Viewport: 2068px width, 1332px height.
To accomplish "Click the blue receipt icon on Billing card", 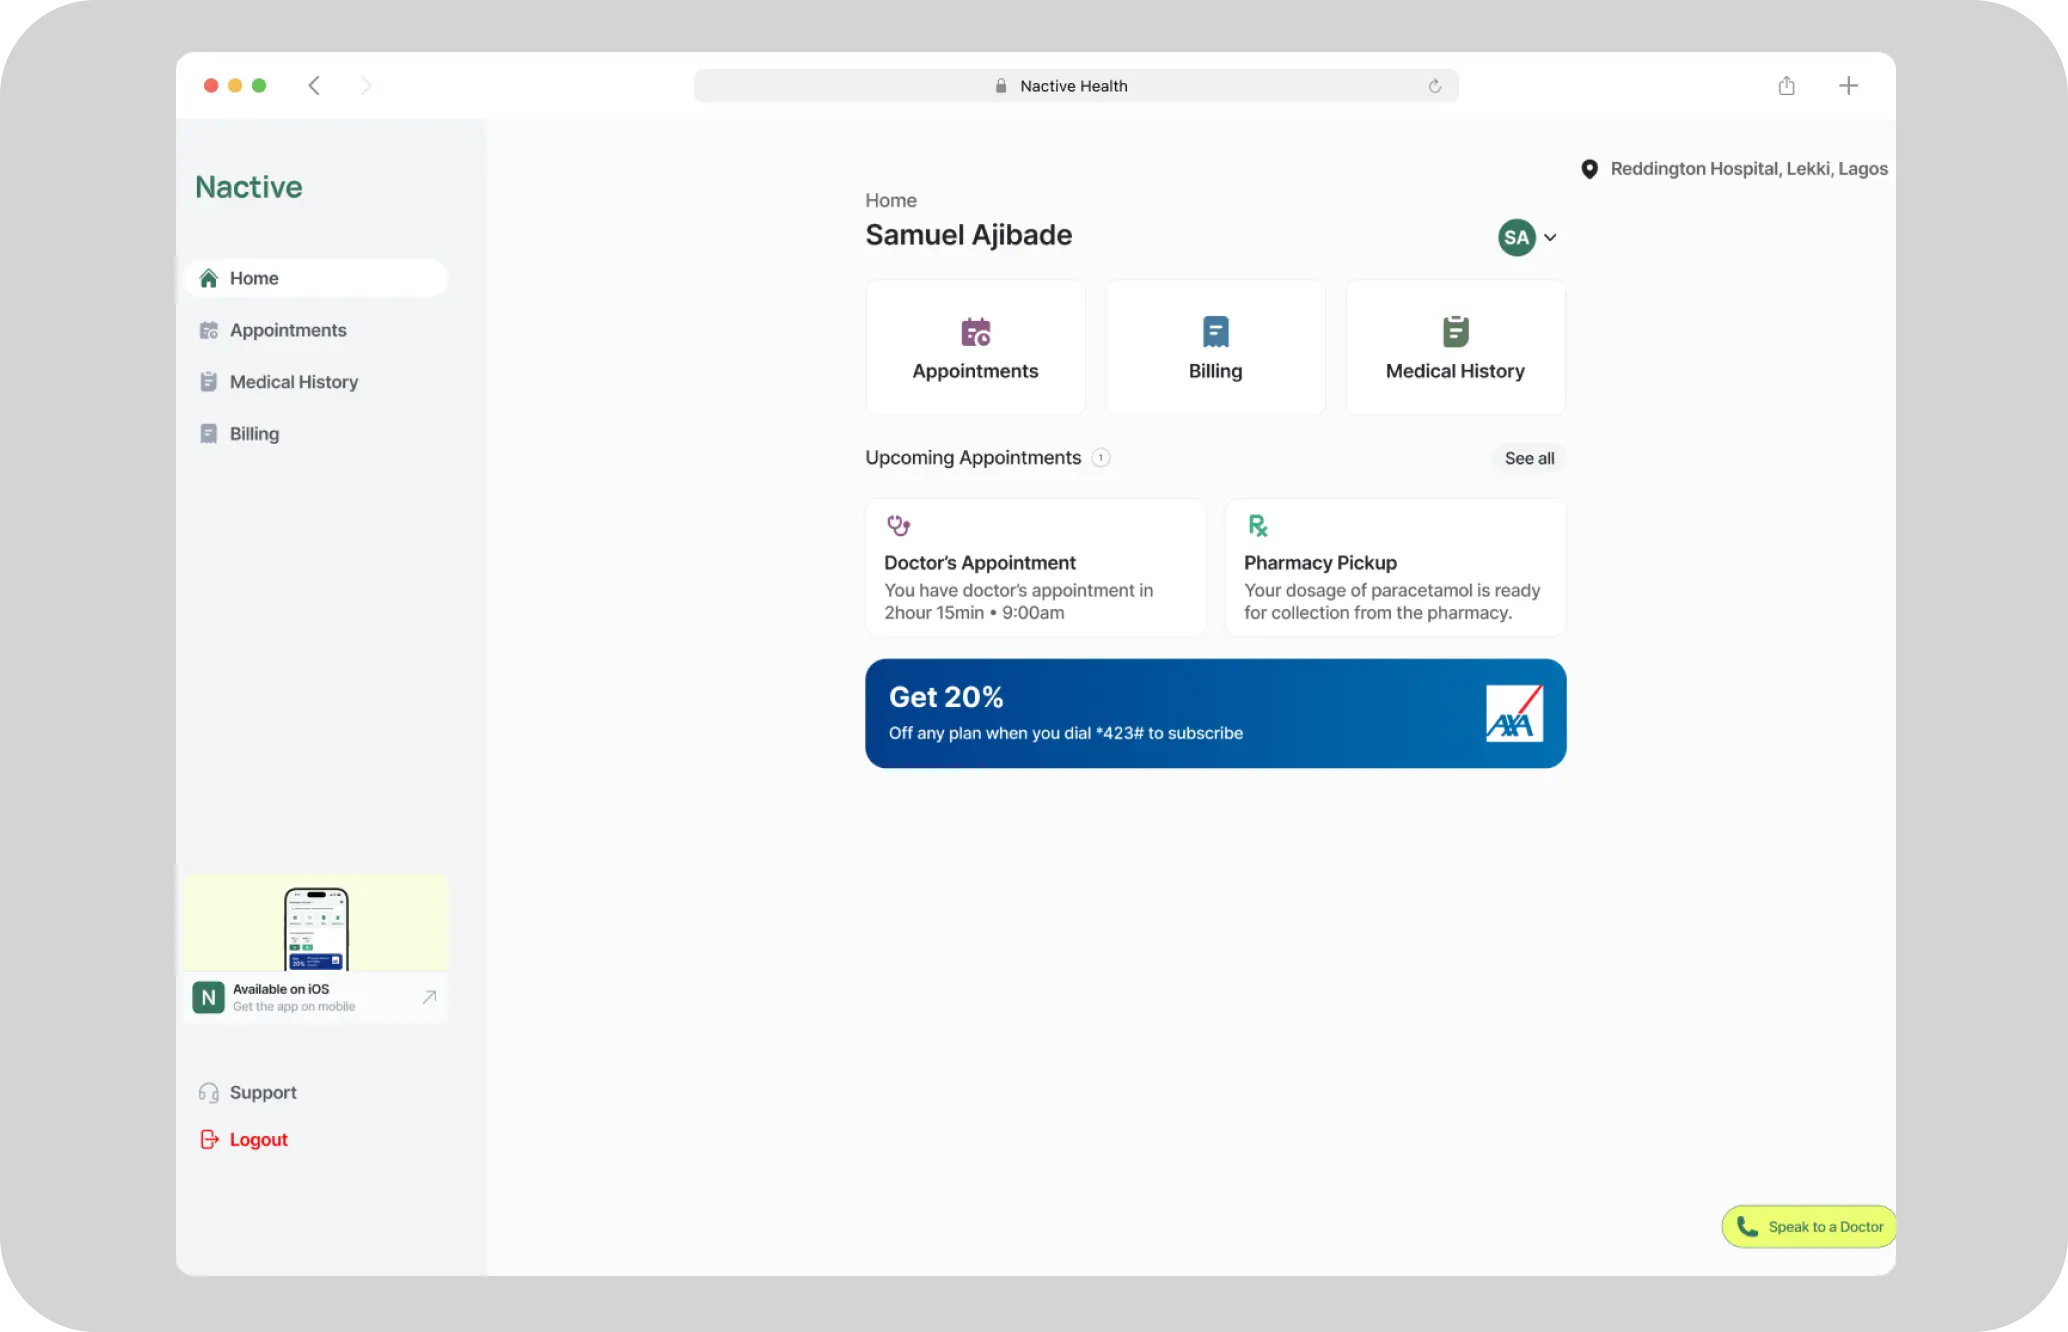I will (x=1216, y=332).
